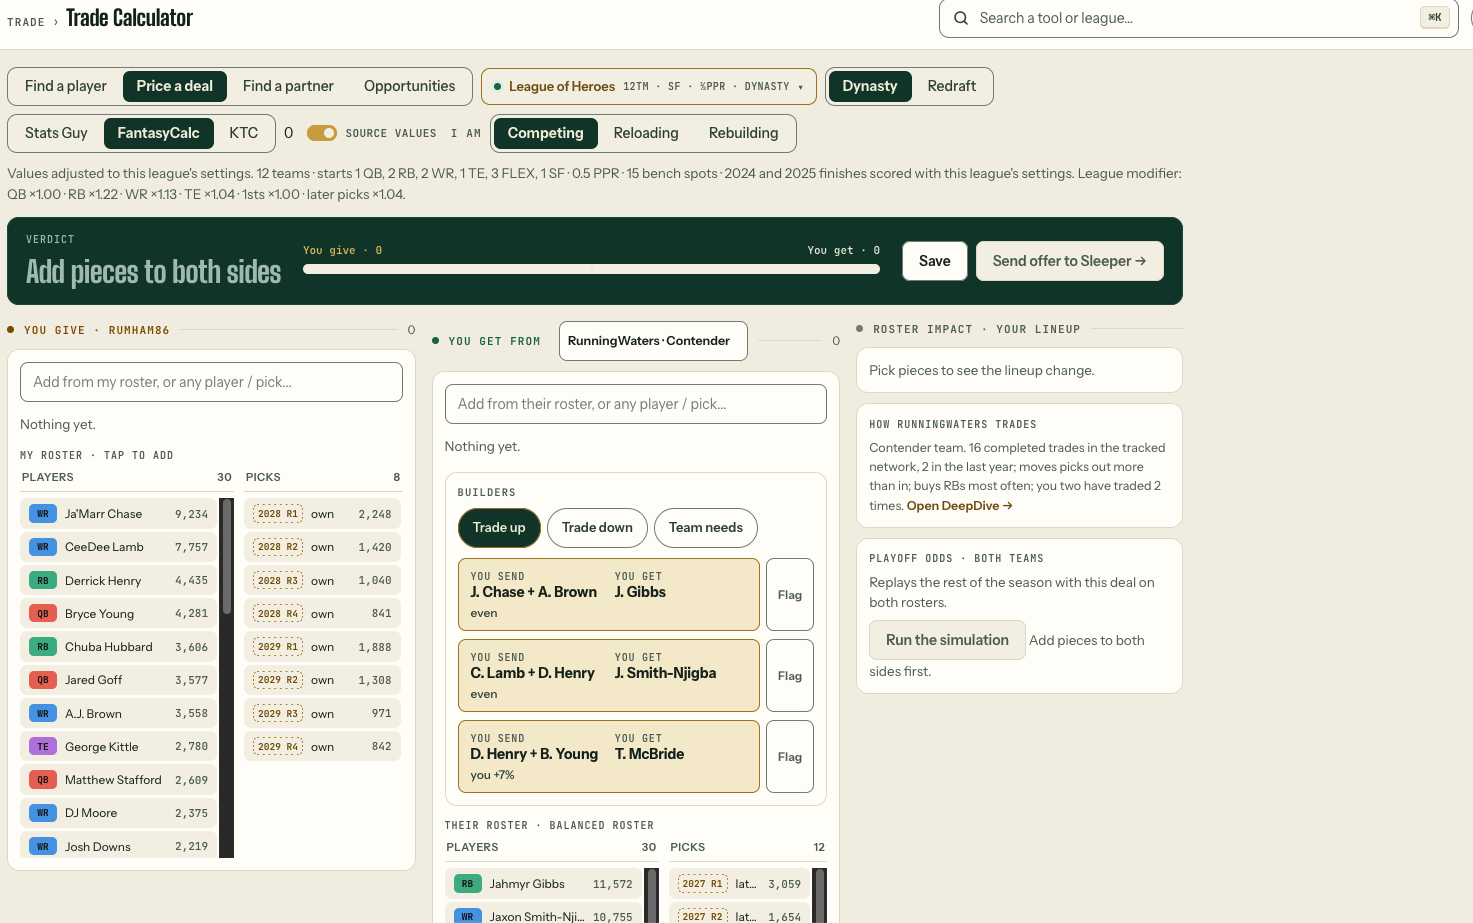Flag the D. Henry + B. Young suggestion
Screen dimensions: 1473x923
(790, 757)
